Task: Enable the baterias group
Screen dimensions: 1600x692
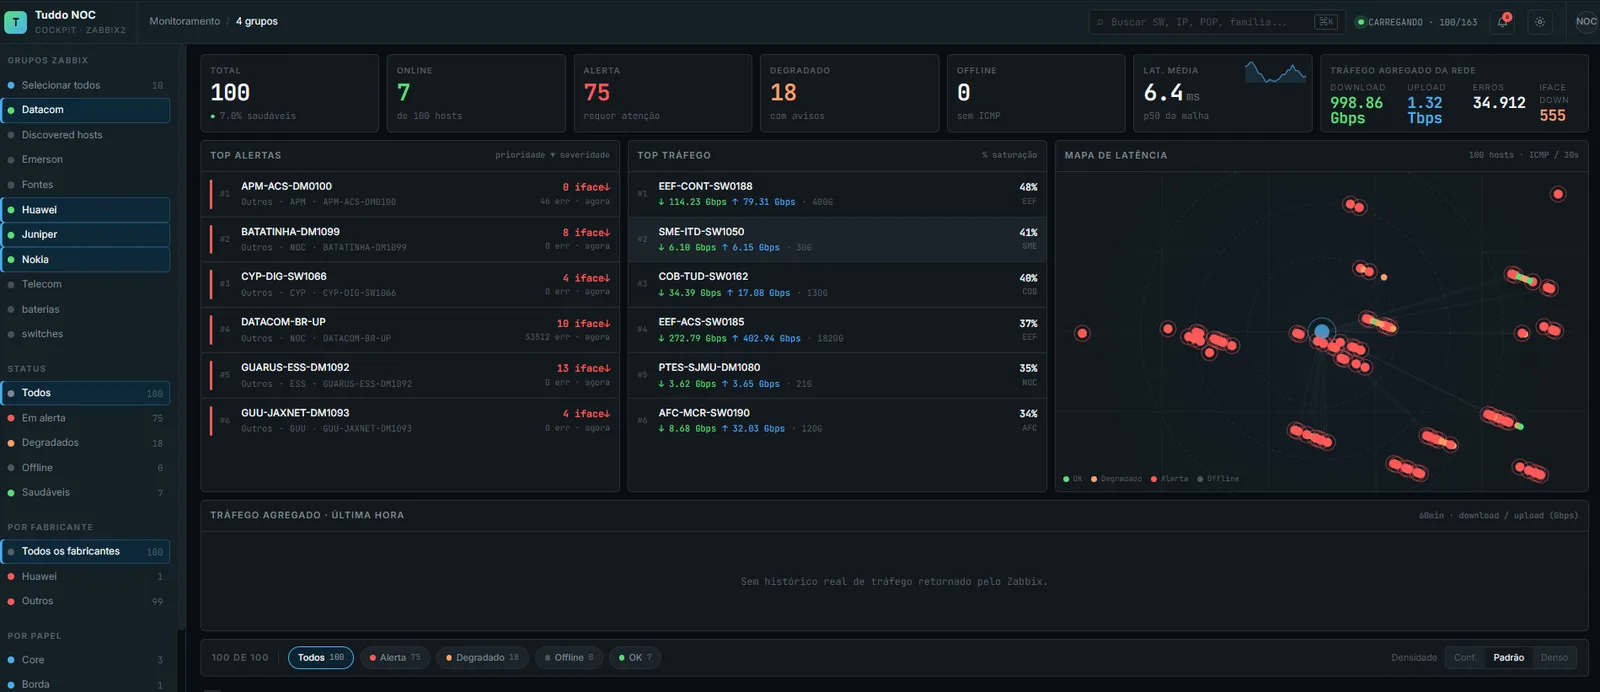Action: 86,309
